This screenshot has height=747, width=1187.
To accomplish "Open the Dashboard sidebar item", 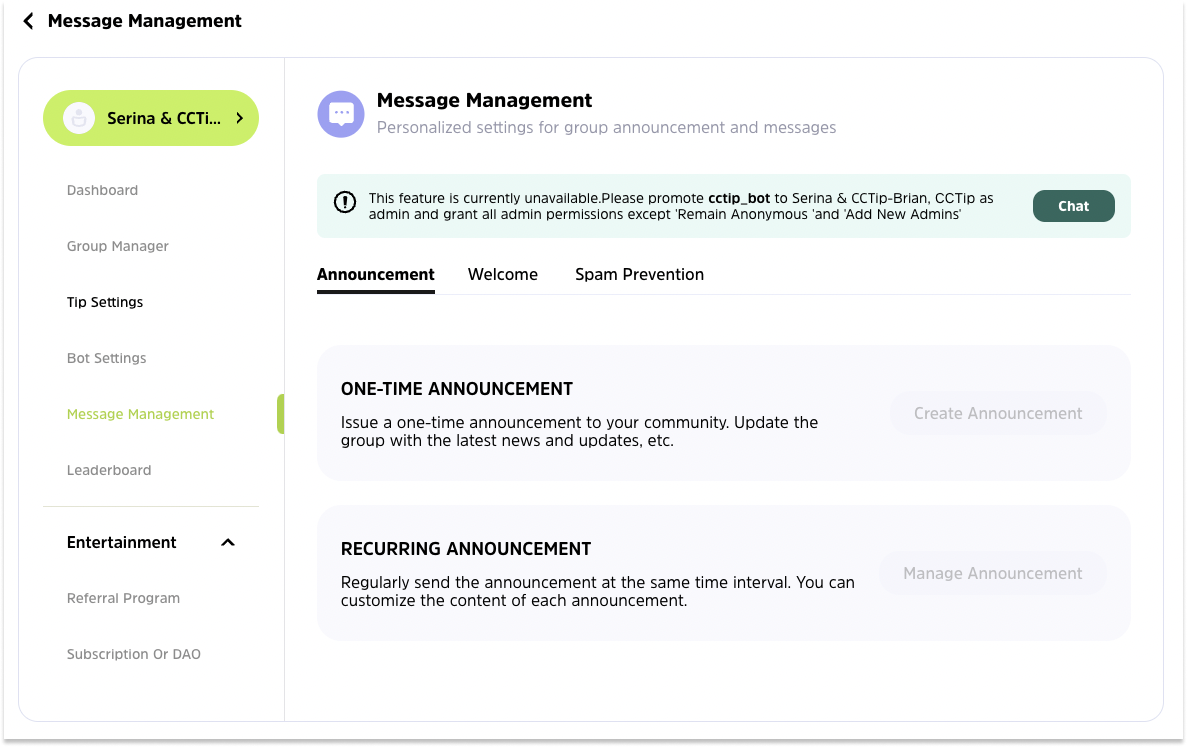I will pyautogui.click(x=102, y=190).
